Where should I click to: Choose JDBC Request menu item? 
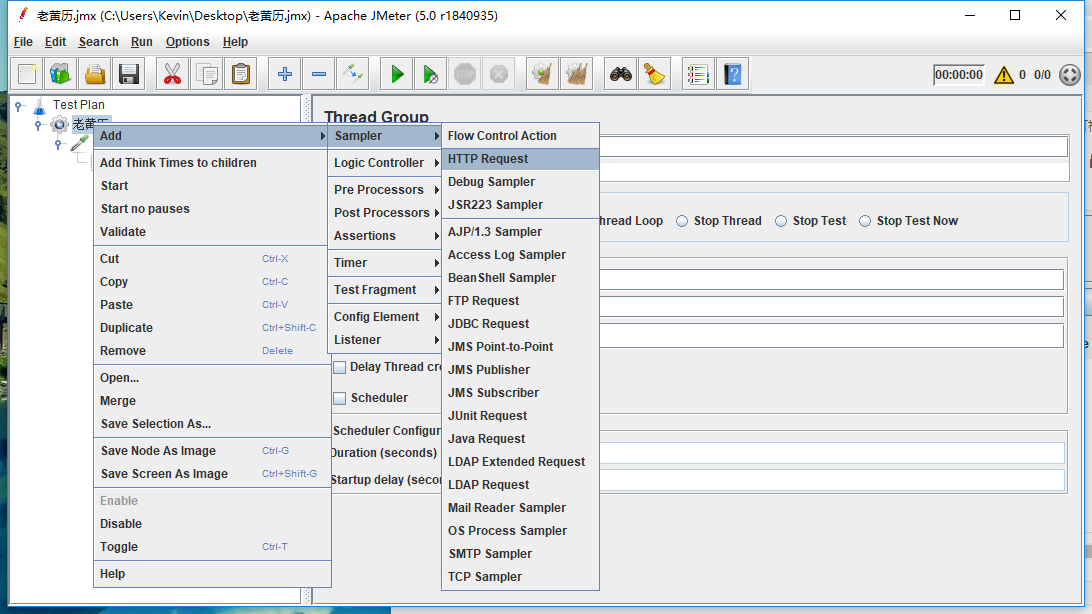[520, 324]
